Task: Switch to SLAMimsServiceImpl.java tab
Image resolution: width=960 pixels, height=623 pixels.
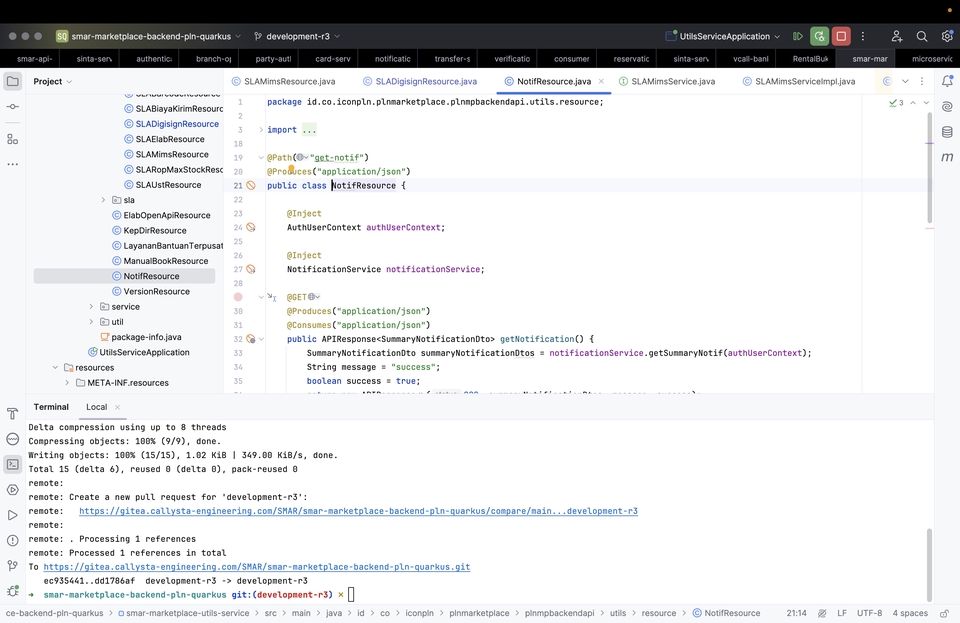Action: [x=799, y=81]
